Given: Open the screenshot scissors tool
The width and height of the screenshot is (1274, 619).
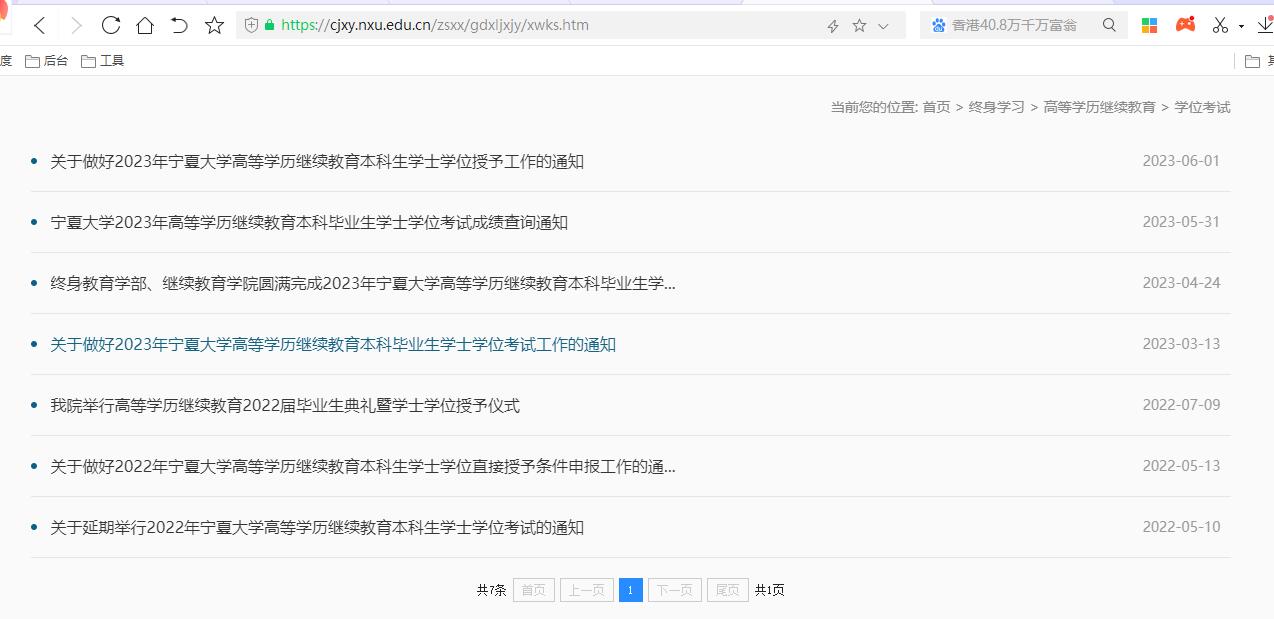Looking at the screenshot, I should pos(1220,25).
